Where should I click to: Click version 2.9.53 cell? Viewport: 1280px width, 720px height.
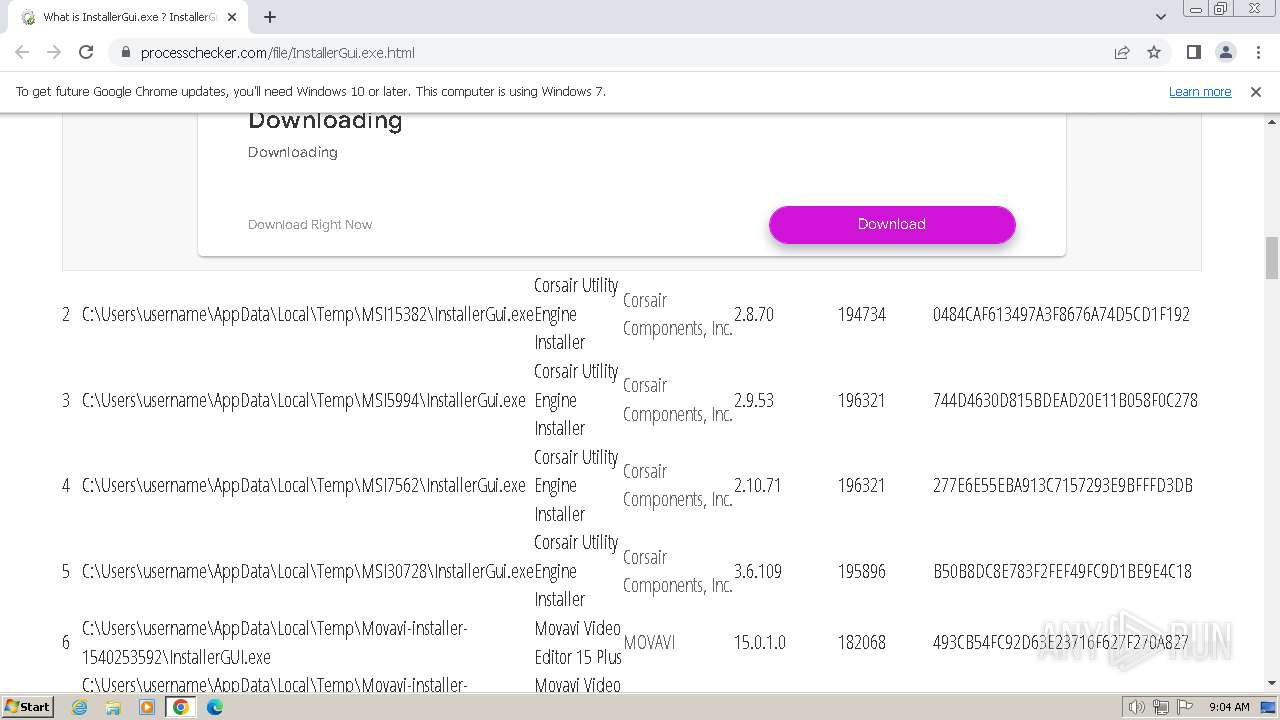point(754,400)
